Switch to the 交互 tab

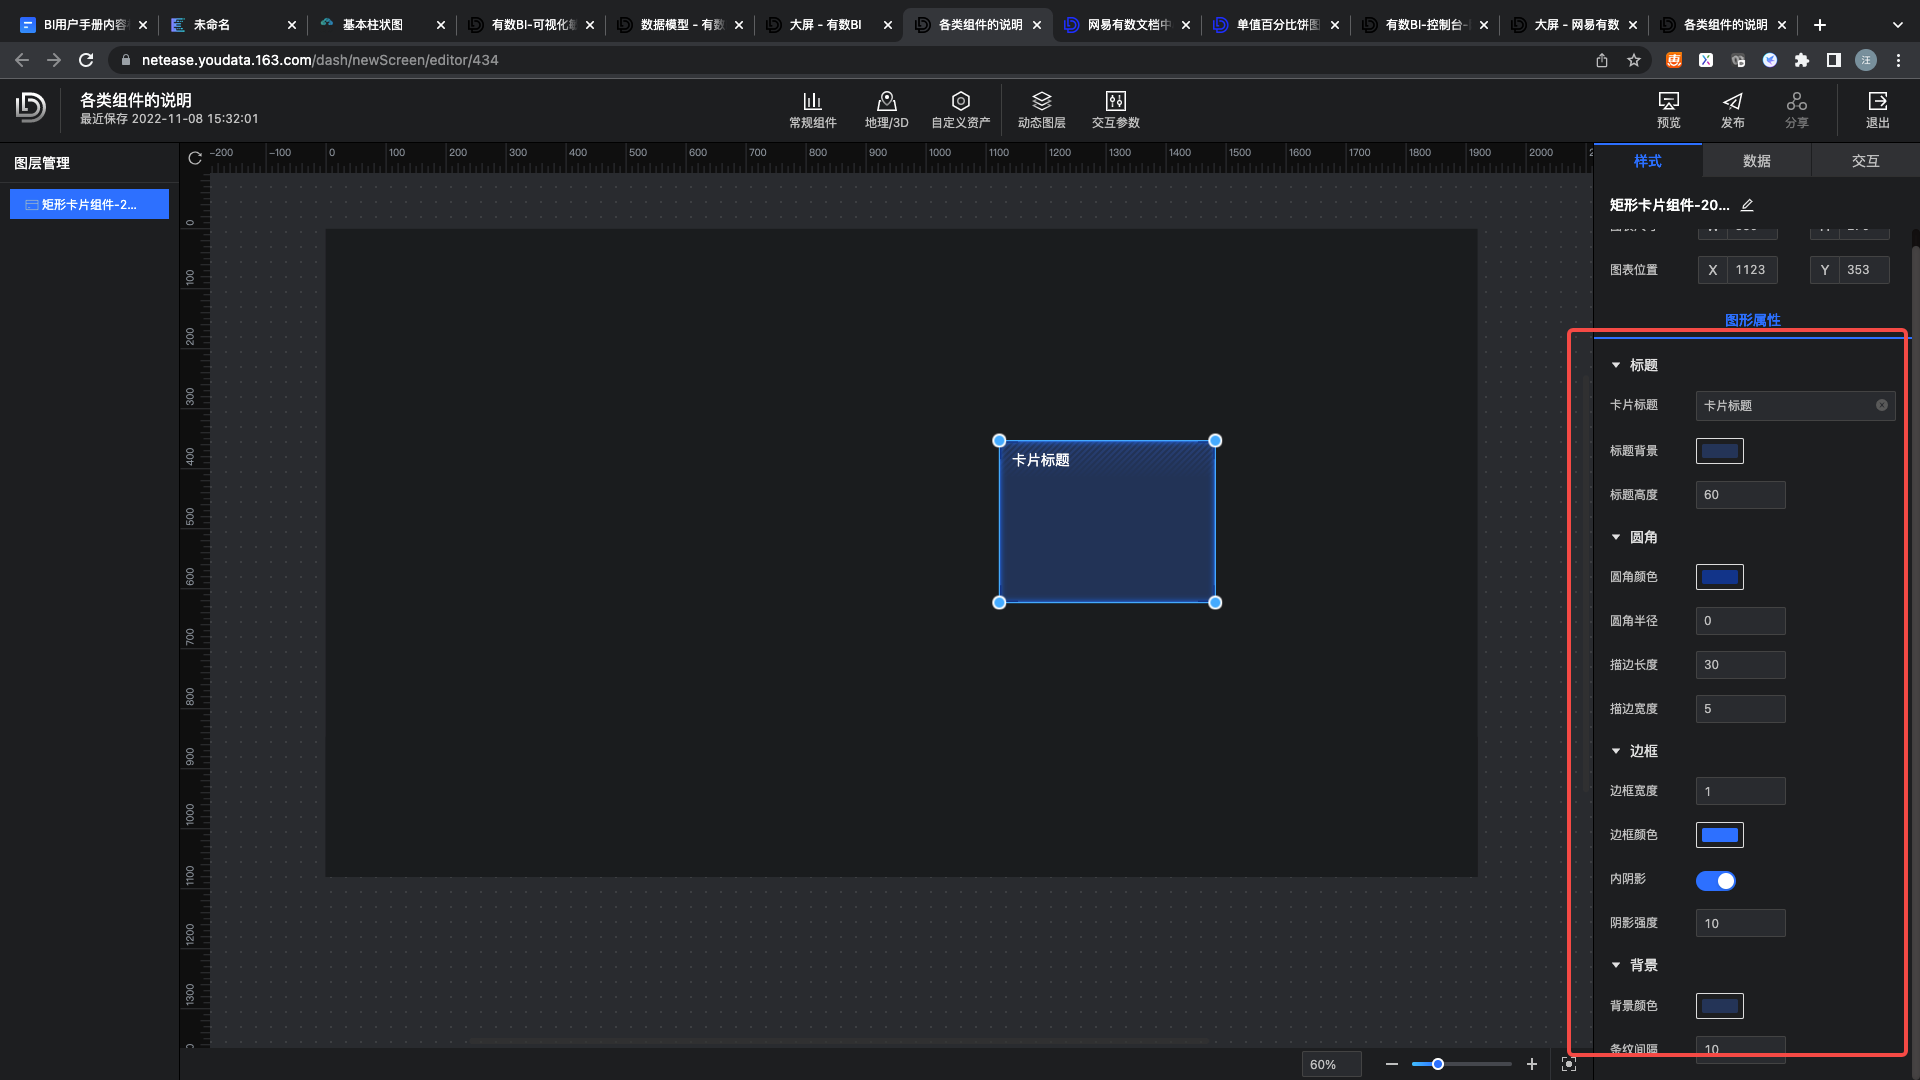tap(1865, 161)
